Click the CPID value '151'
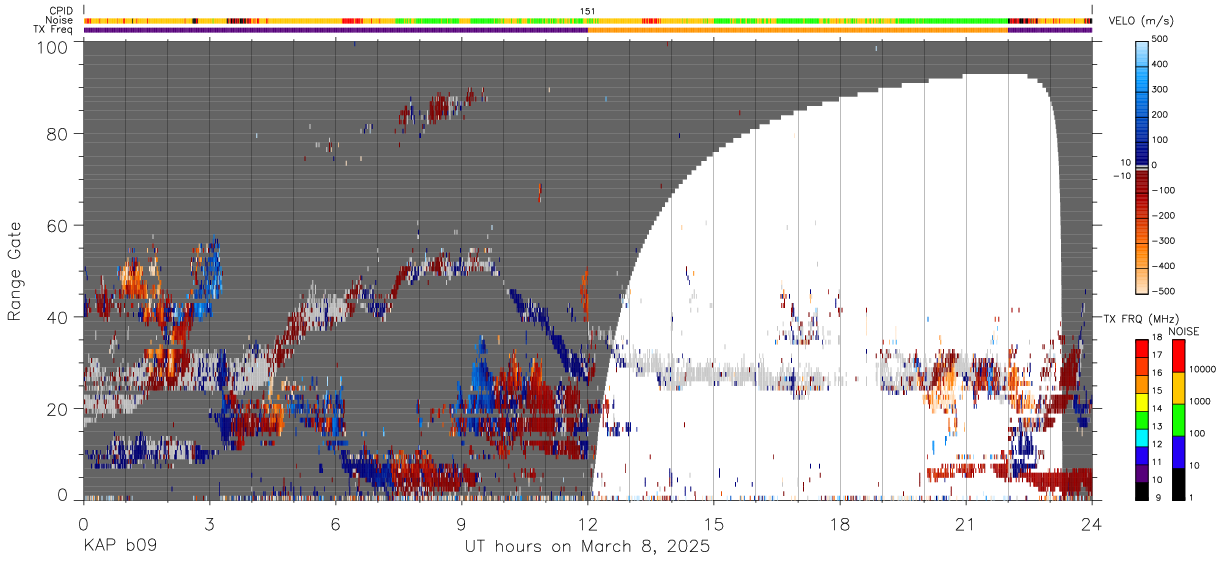 pos(588,11)
